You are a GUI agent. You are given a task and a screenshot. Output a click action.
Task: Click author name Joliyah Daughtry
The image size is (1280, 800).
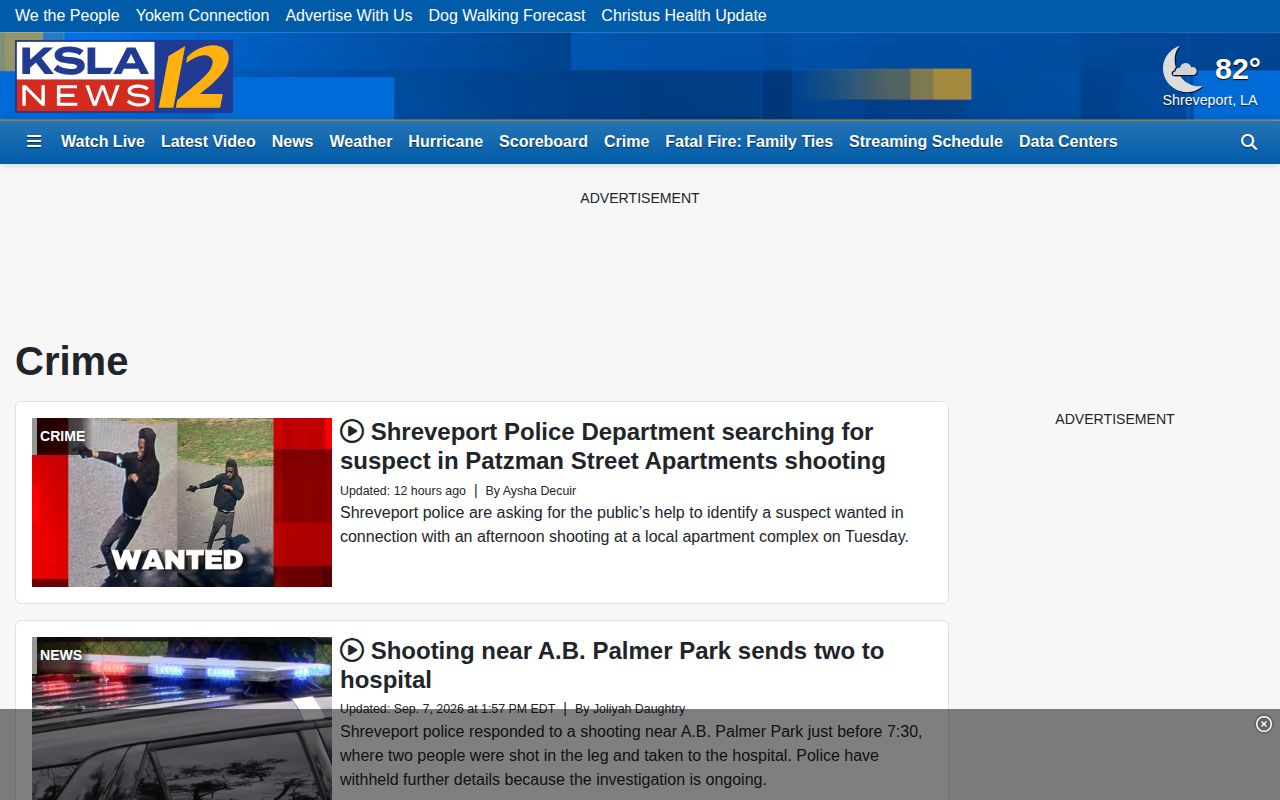click(639, 709)
